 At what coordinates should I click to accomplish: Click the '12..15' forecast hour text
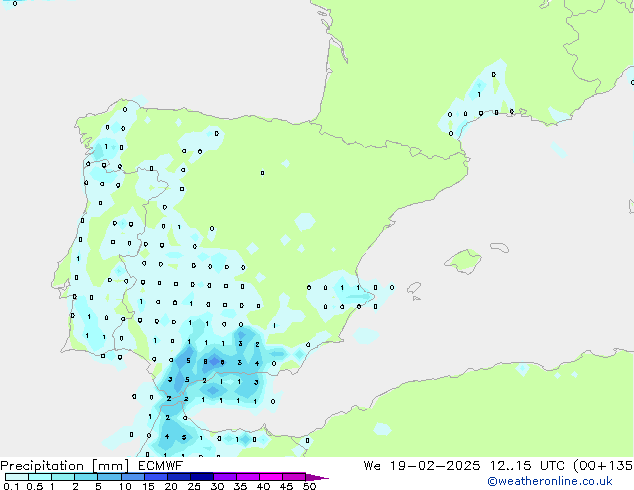click(511, 466)
